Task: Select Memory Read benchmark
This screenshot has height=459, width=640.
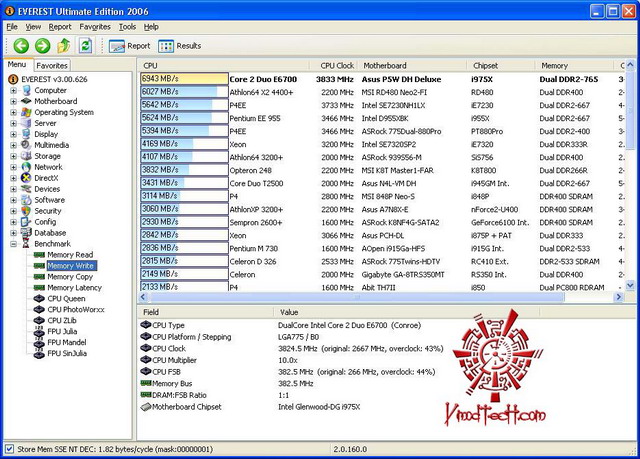Action: (70, 255)
